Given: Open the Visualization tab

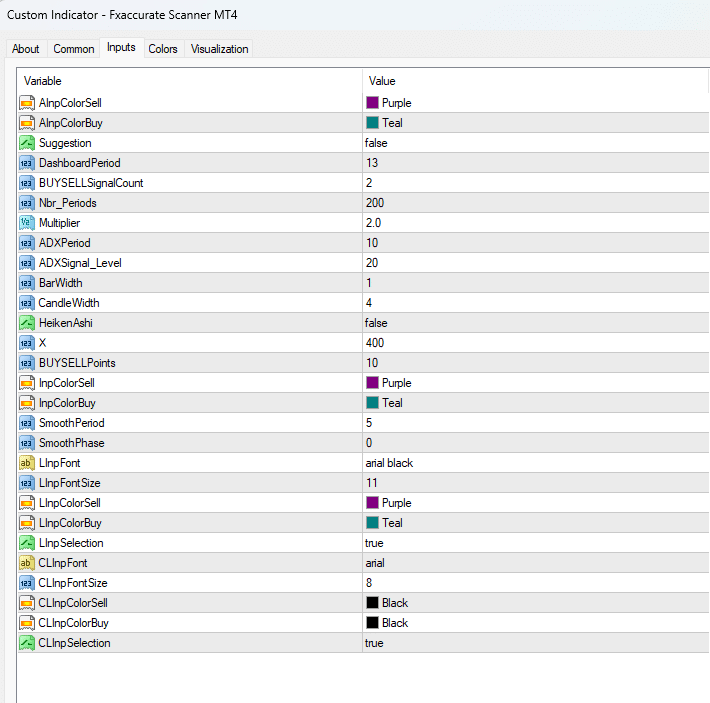Looking at the screenshot, I should [219, 49].
